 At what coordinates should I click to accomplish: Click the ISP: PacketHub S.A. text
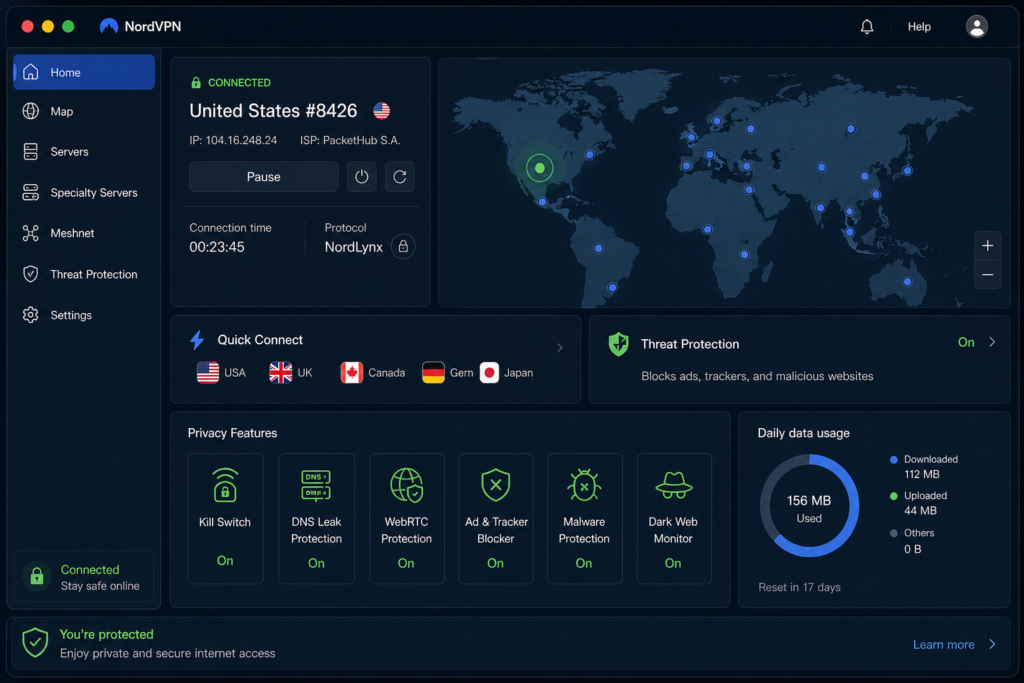[350, 140]
